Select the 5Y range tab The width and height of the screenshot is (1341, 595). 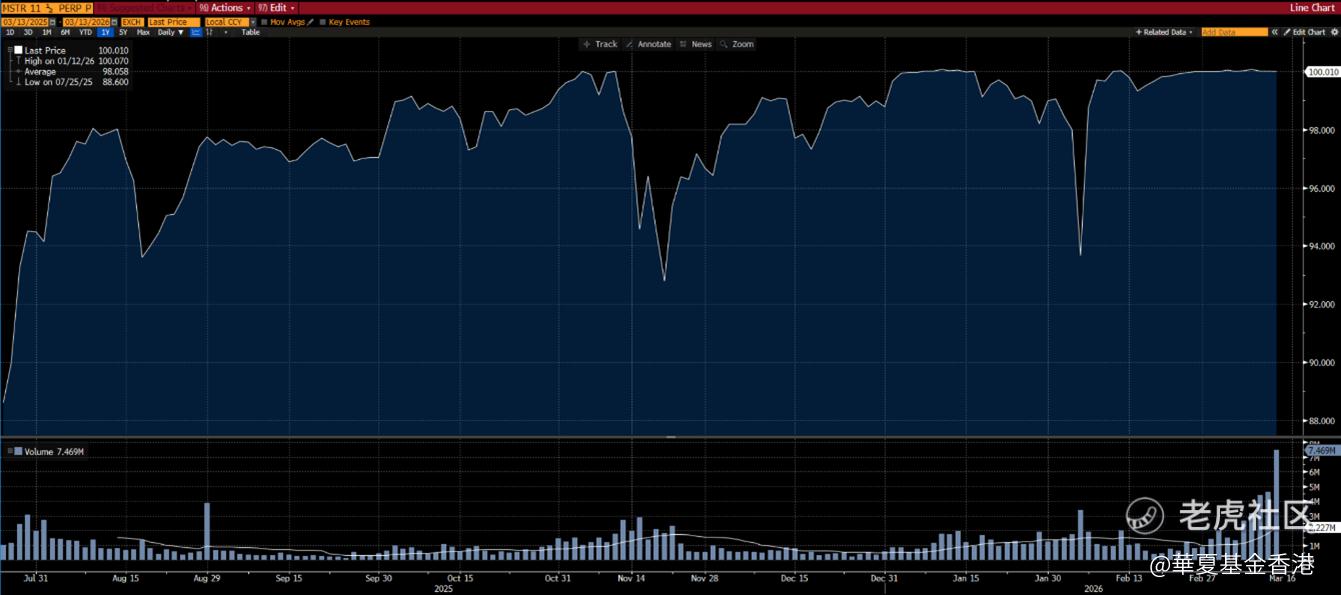click(x=123, y=32)
